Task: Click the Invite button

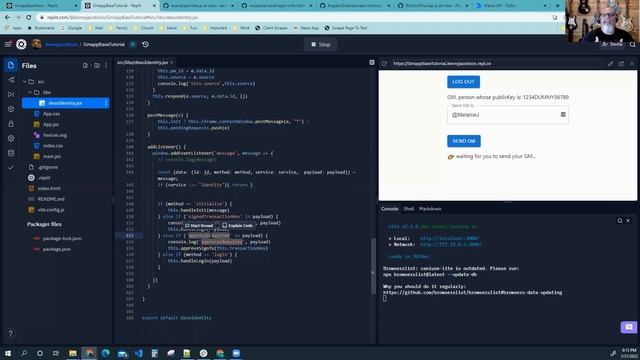Action: (612, 44)
